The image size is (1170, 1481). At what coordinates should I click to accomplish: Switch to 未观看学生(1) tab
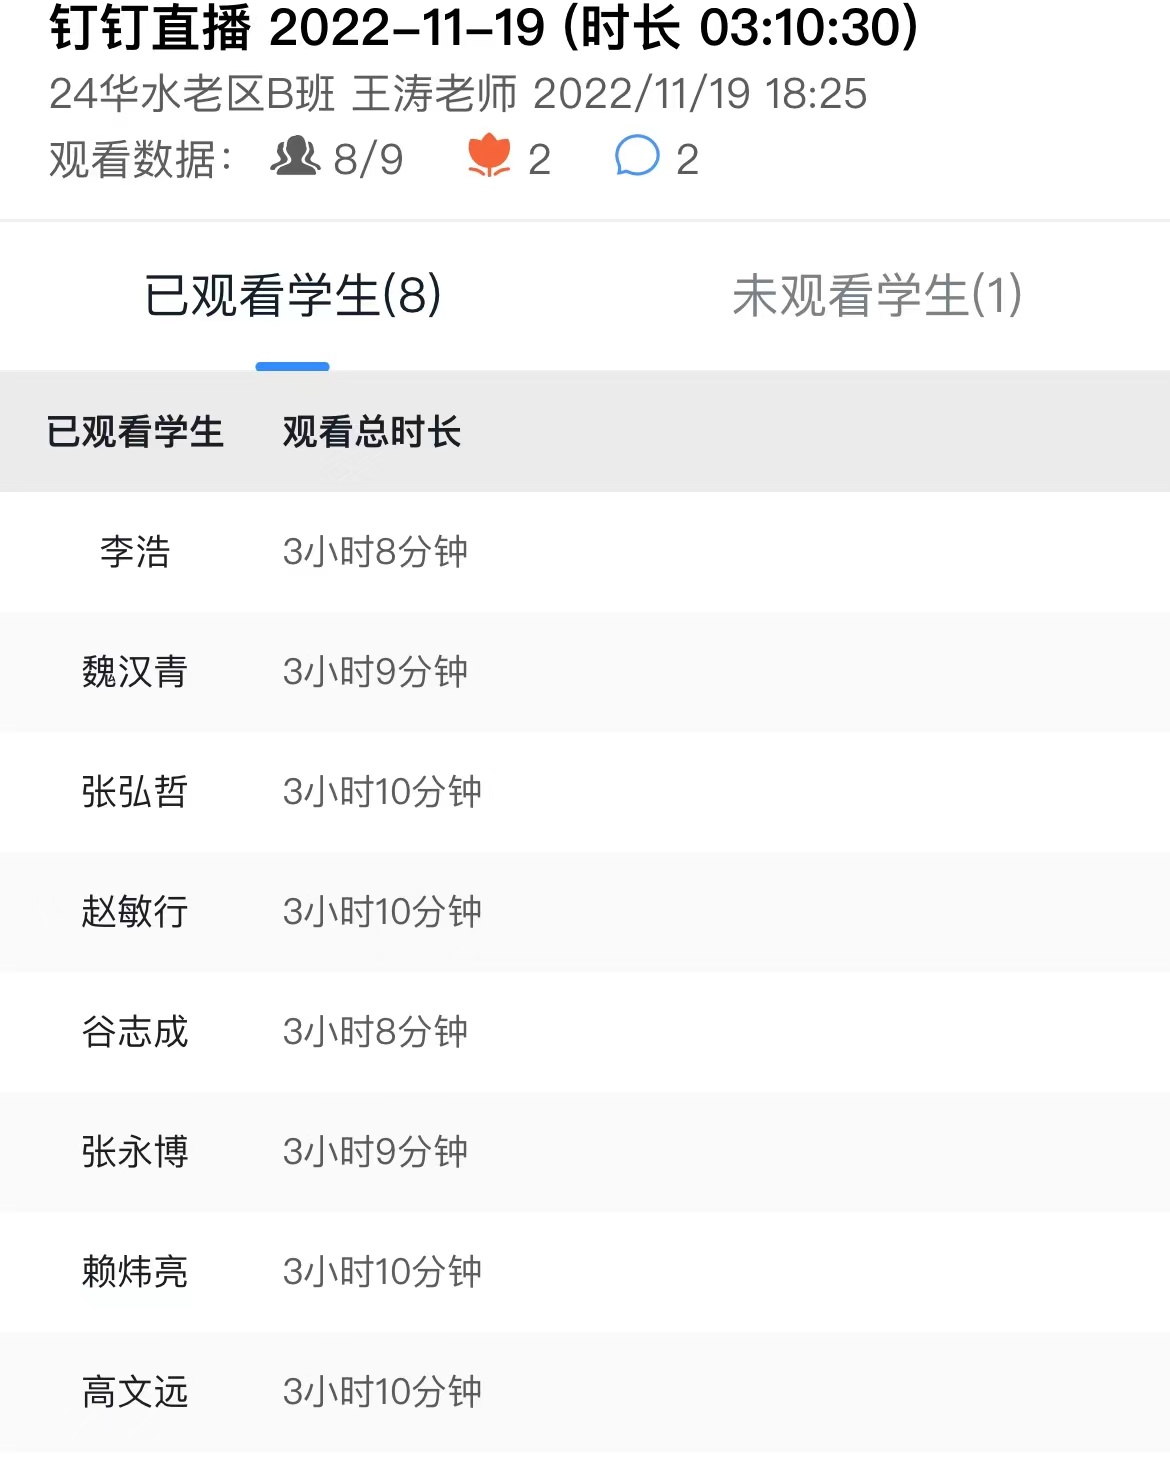pos(877,296)
